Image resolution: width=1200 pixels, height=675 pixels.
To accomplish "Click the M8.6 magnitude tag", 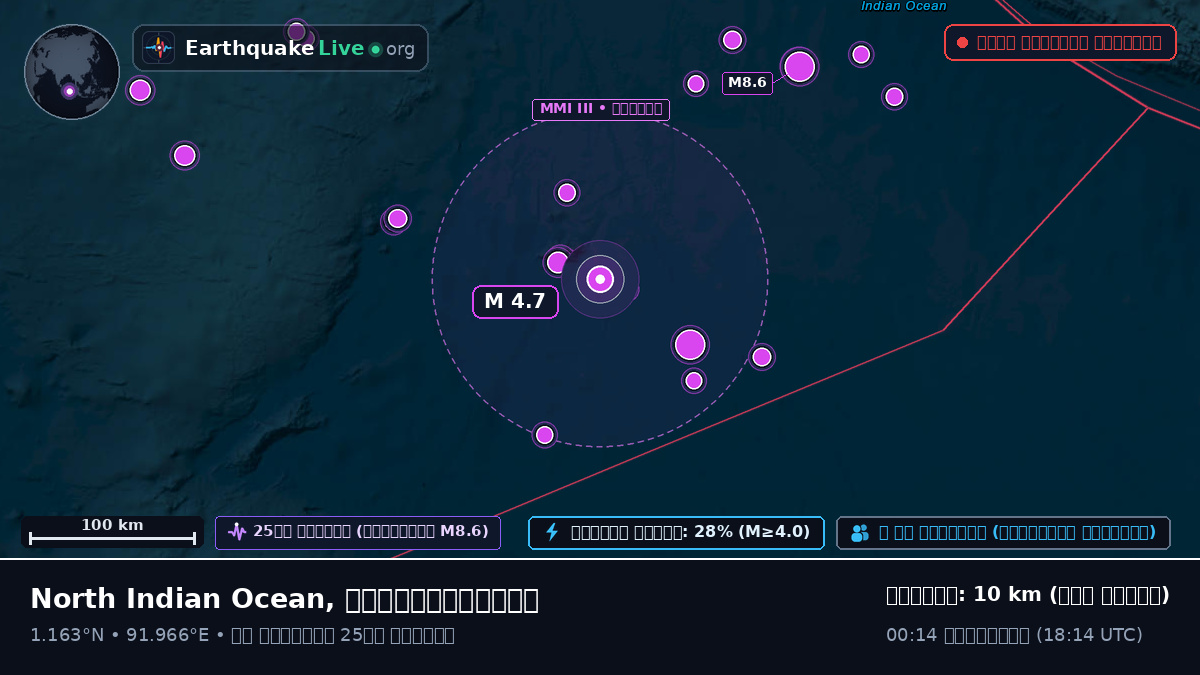I will tap(747, 83).
